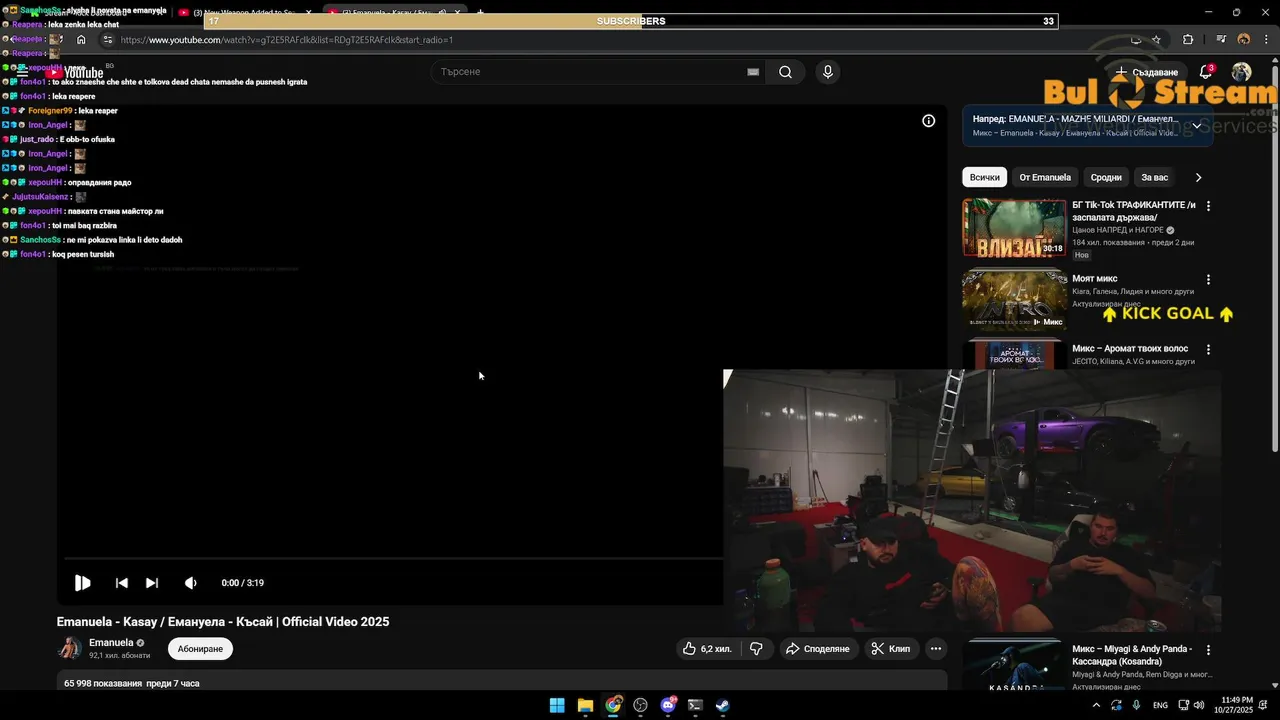Select the За вас filter chip
Viewport: 1280px width, 720px height.
1155,177
